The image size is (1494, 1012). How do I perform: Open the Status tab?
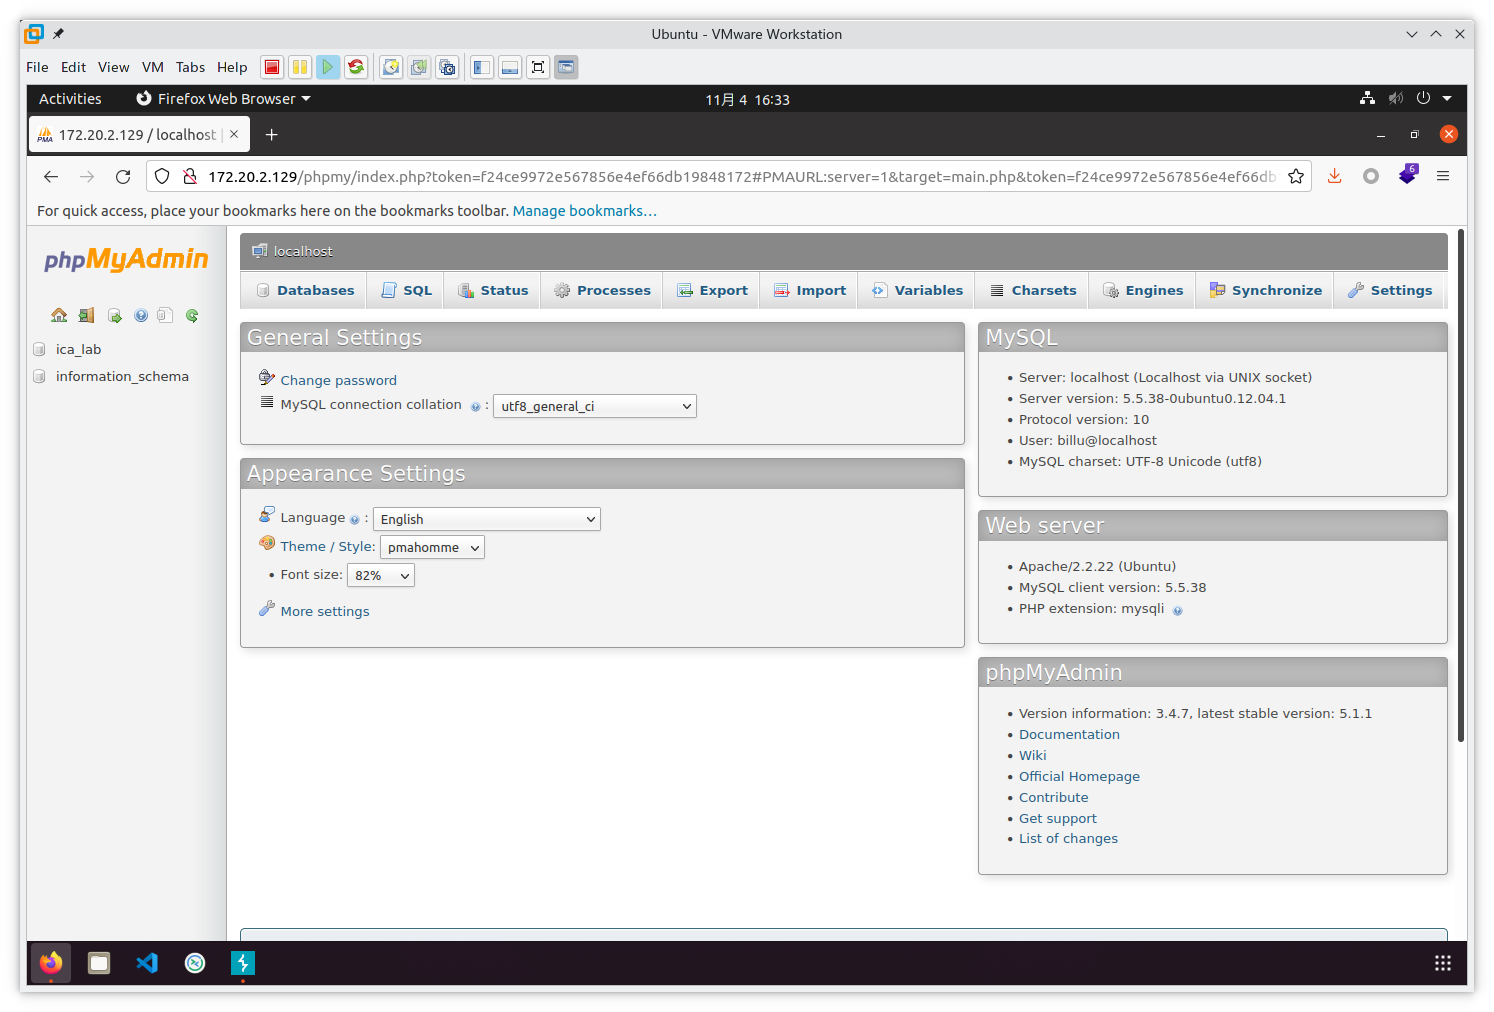[x=493, y=290]
